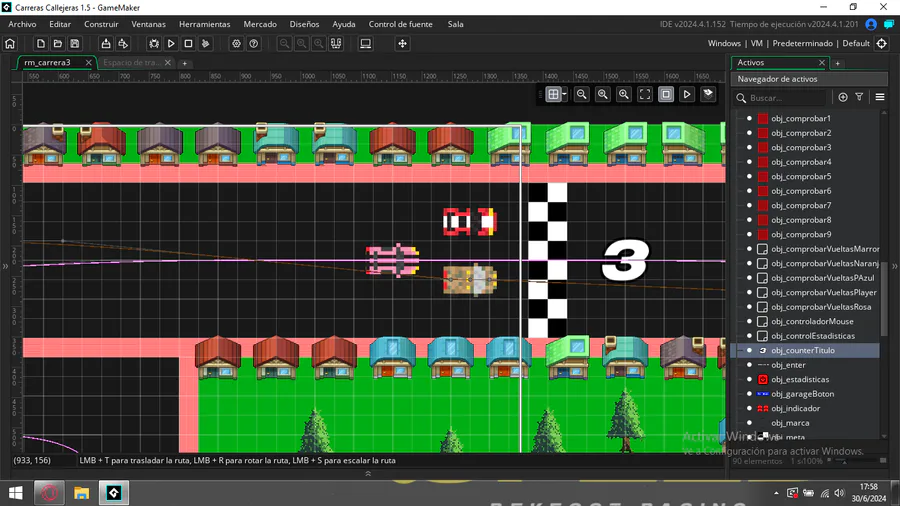Open the target manager crosshair icon
The width and height of the screenshot is (900, 506).
point(882,44)
